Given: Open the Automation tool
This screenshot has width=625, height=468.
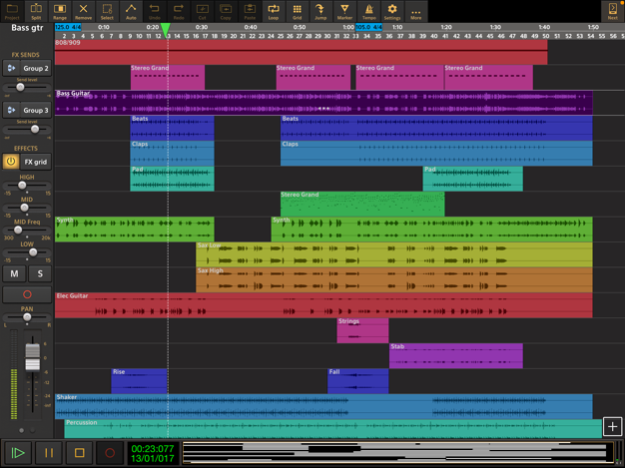Looking at the screenshot, I should pyautogui.click(x=131, y=11).
